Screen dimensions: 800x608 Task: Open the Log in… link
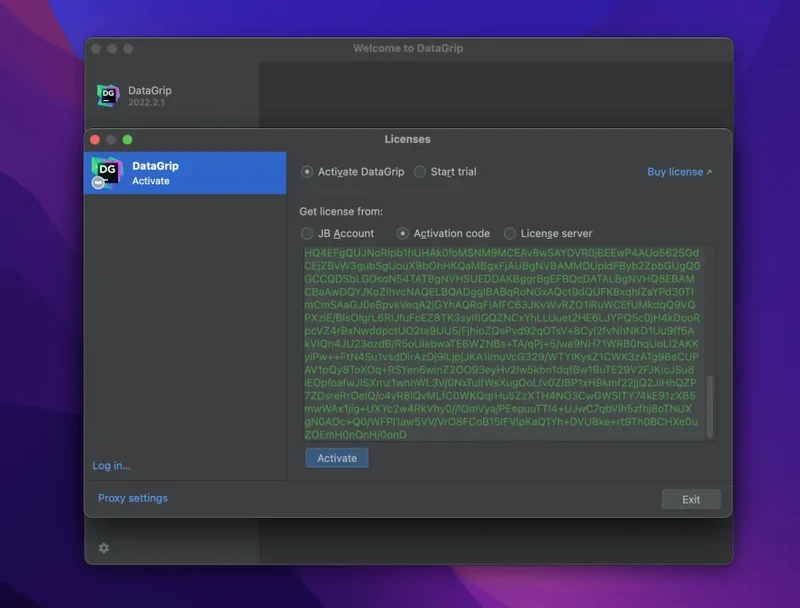pos(111,466)
